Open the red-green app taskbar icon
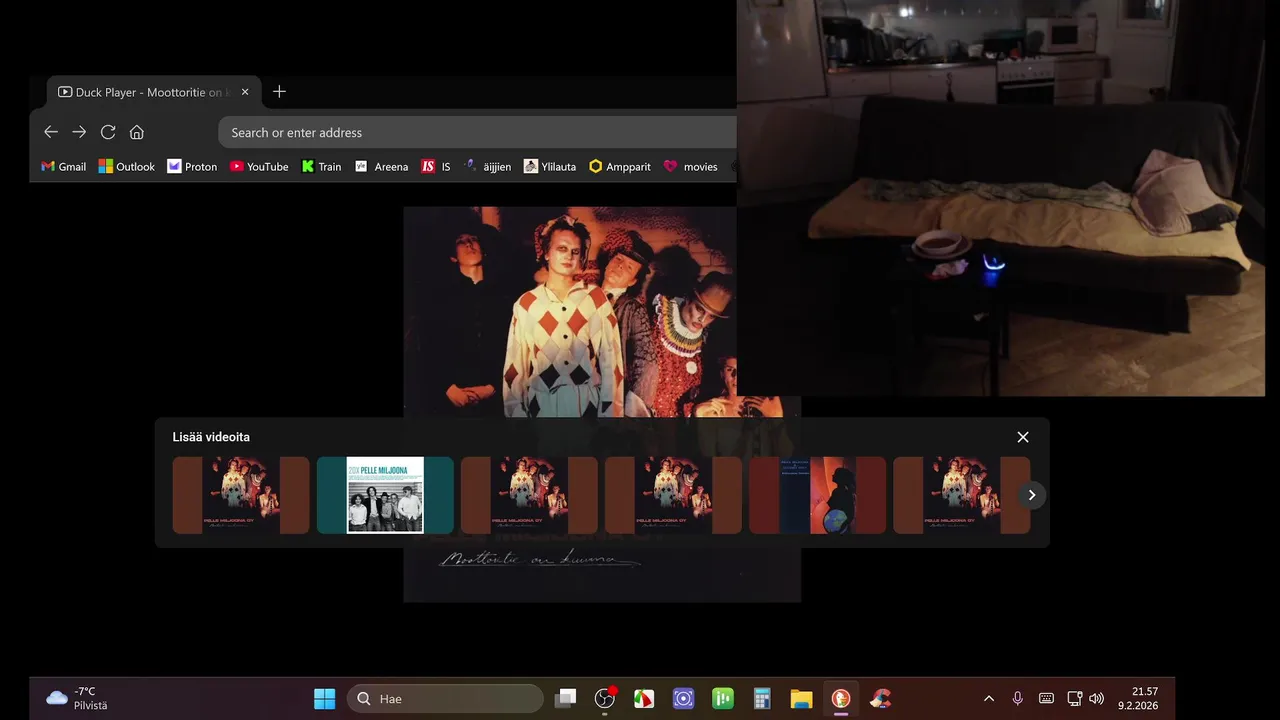Image resolution: width=1280 pixels, height=720 pixels. tap(644, 699)
